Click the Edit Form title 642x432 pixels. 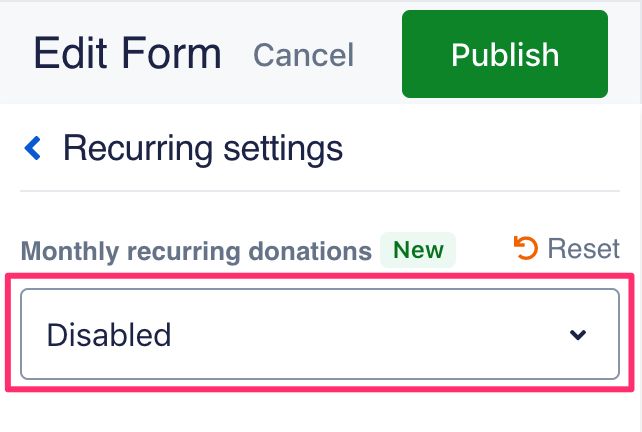coord(127,53)
